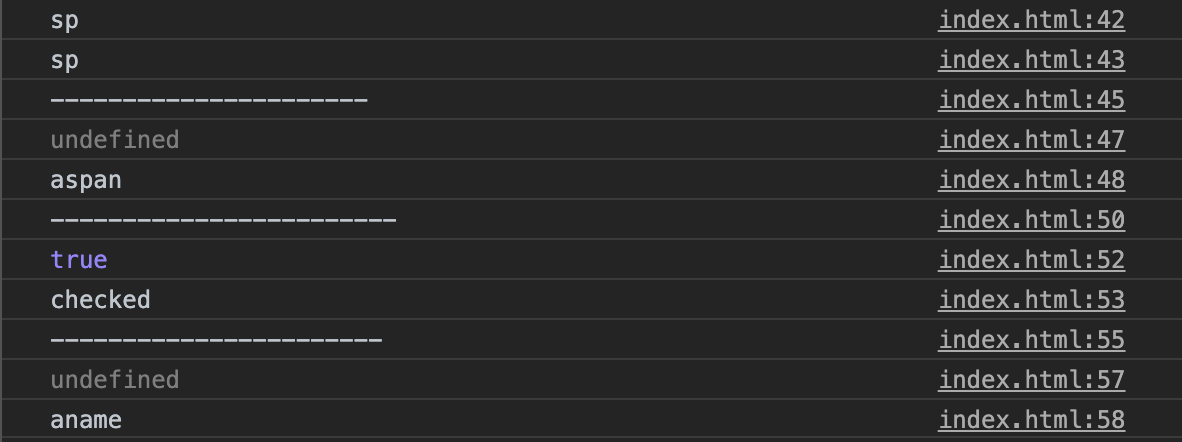Click the last 'undefined' log entry

[x=114, y=380]
